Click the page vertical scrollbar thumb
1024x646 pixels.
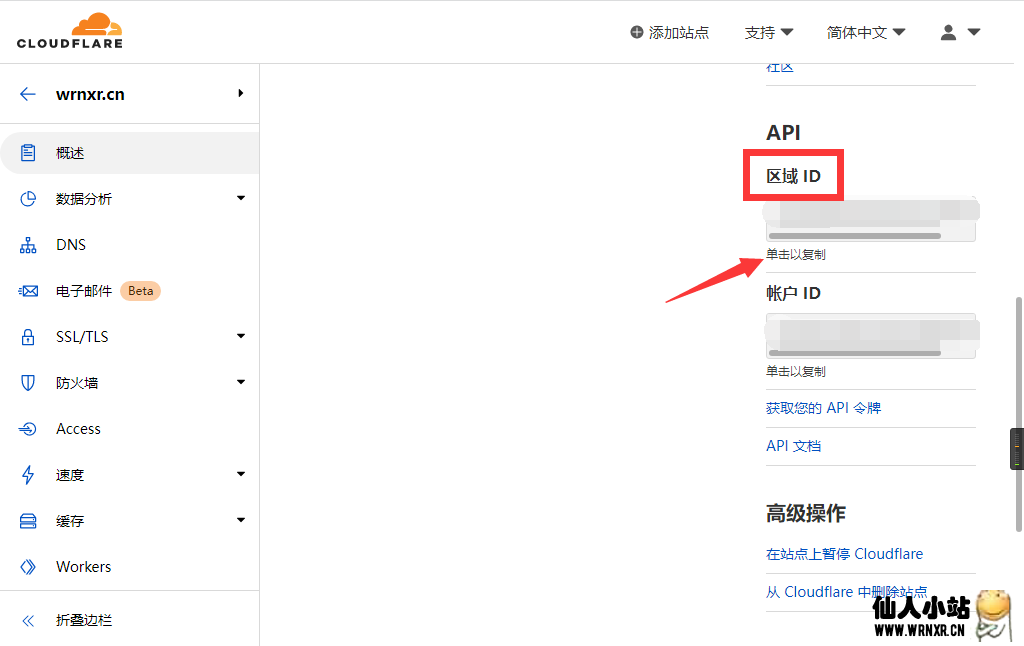[1019, 415]
